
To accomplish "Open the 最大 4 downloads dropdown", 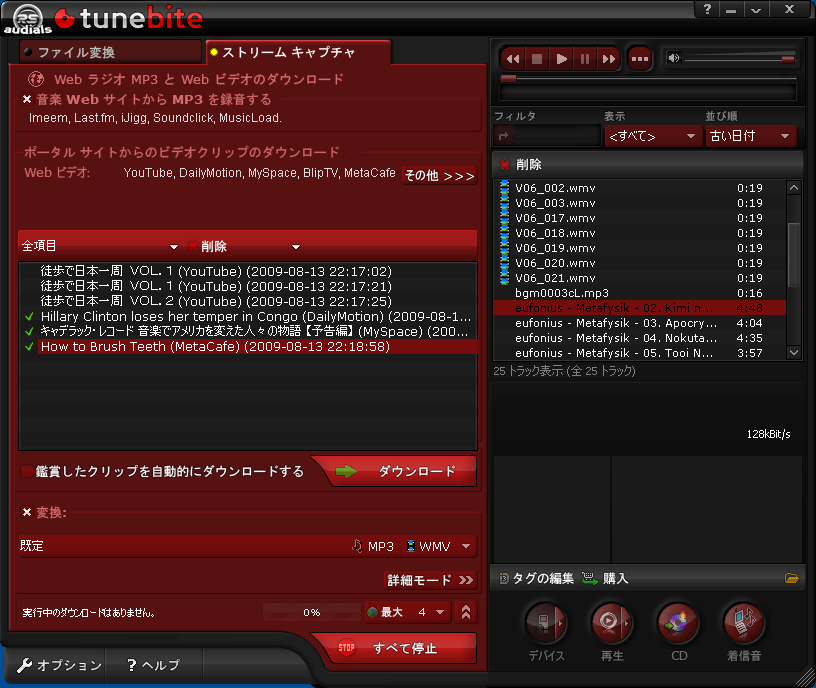I will pos(407,613).
